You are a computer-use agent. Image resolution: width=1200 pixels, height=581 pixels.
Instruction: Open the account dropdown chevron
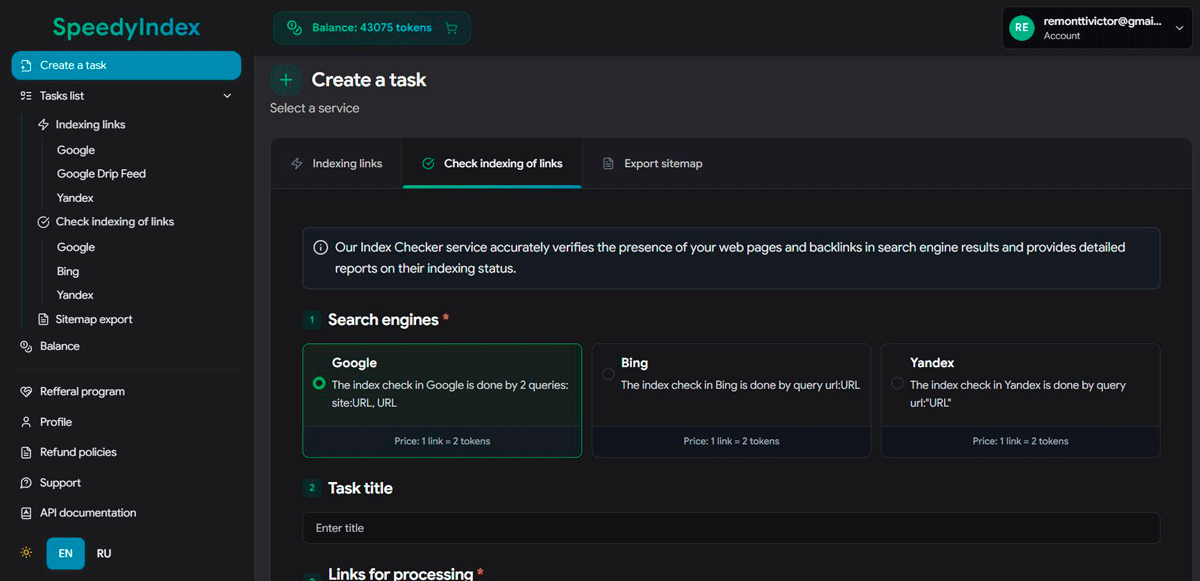tap(1179, 28)
